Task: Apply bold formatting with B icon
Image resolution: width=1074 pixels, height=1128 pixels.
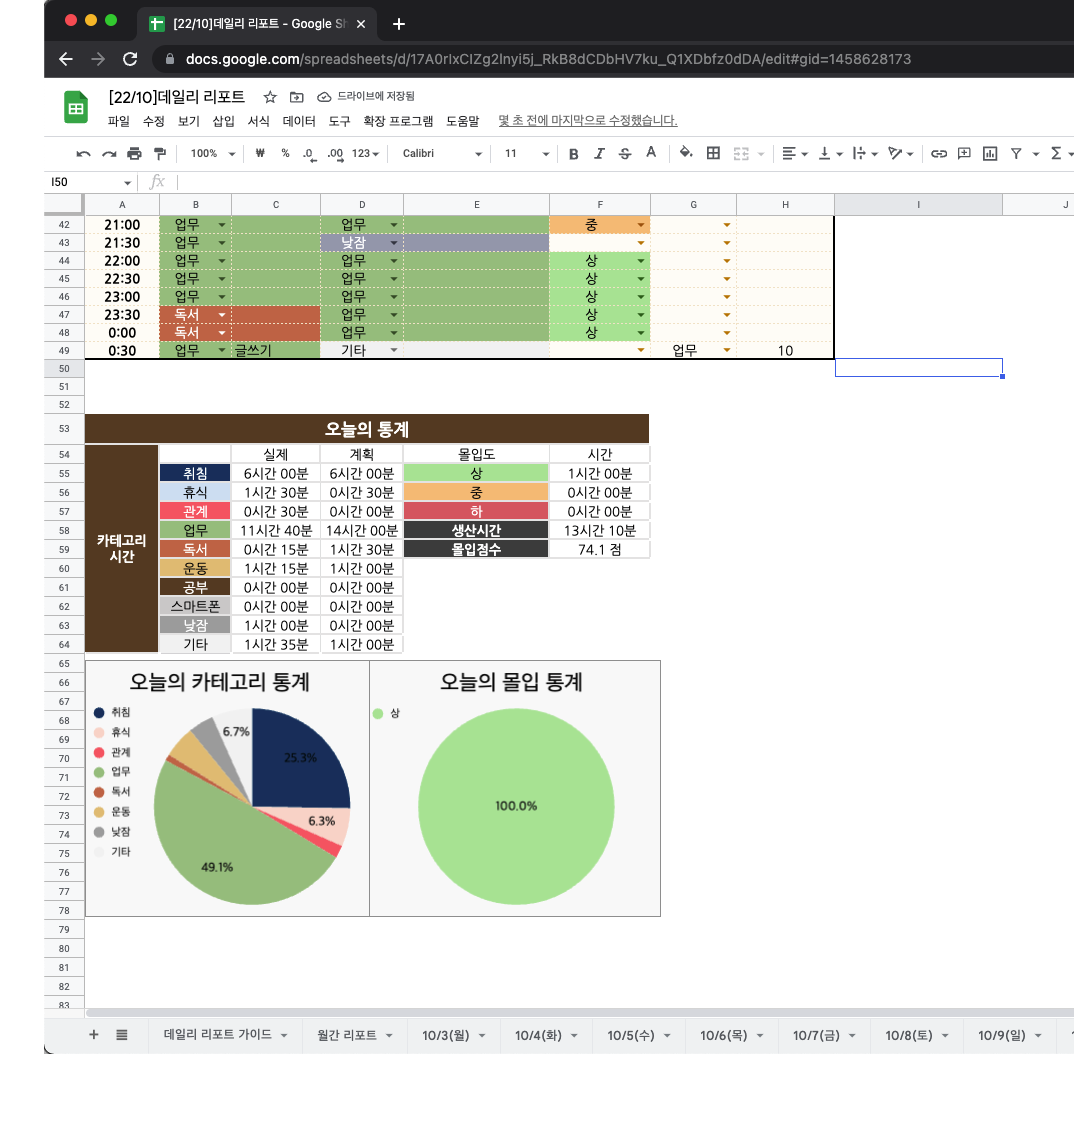Action: click(573, 153)
